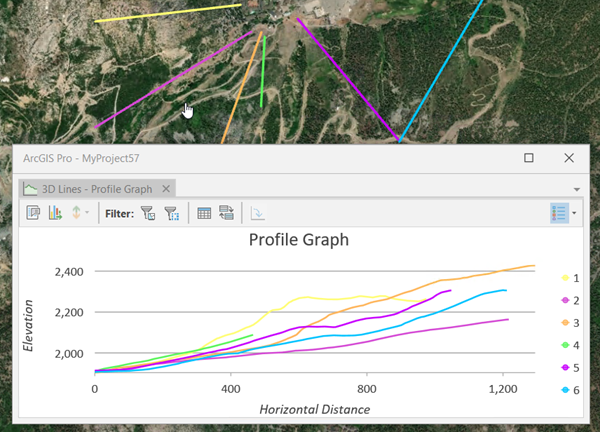The width and height of the screenshot is (600, 432).
Task: Click legend entry for series 3
Action: pos(576,323)
